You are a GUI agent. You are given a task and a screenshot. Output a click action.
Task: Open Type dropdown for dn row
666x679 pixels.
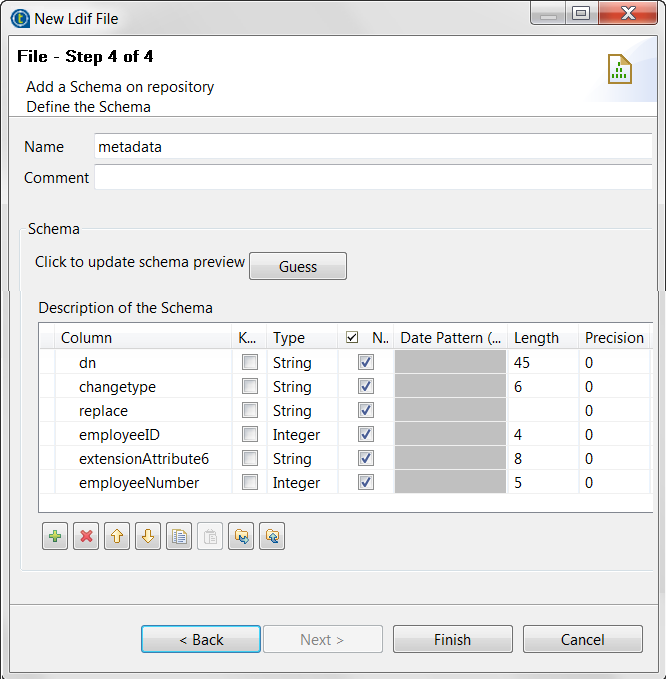pyautogui.click(x=302, y=362)
